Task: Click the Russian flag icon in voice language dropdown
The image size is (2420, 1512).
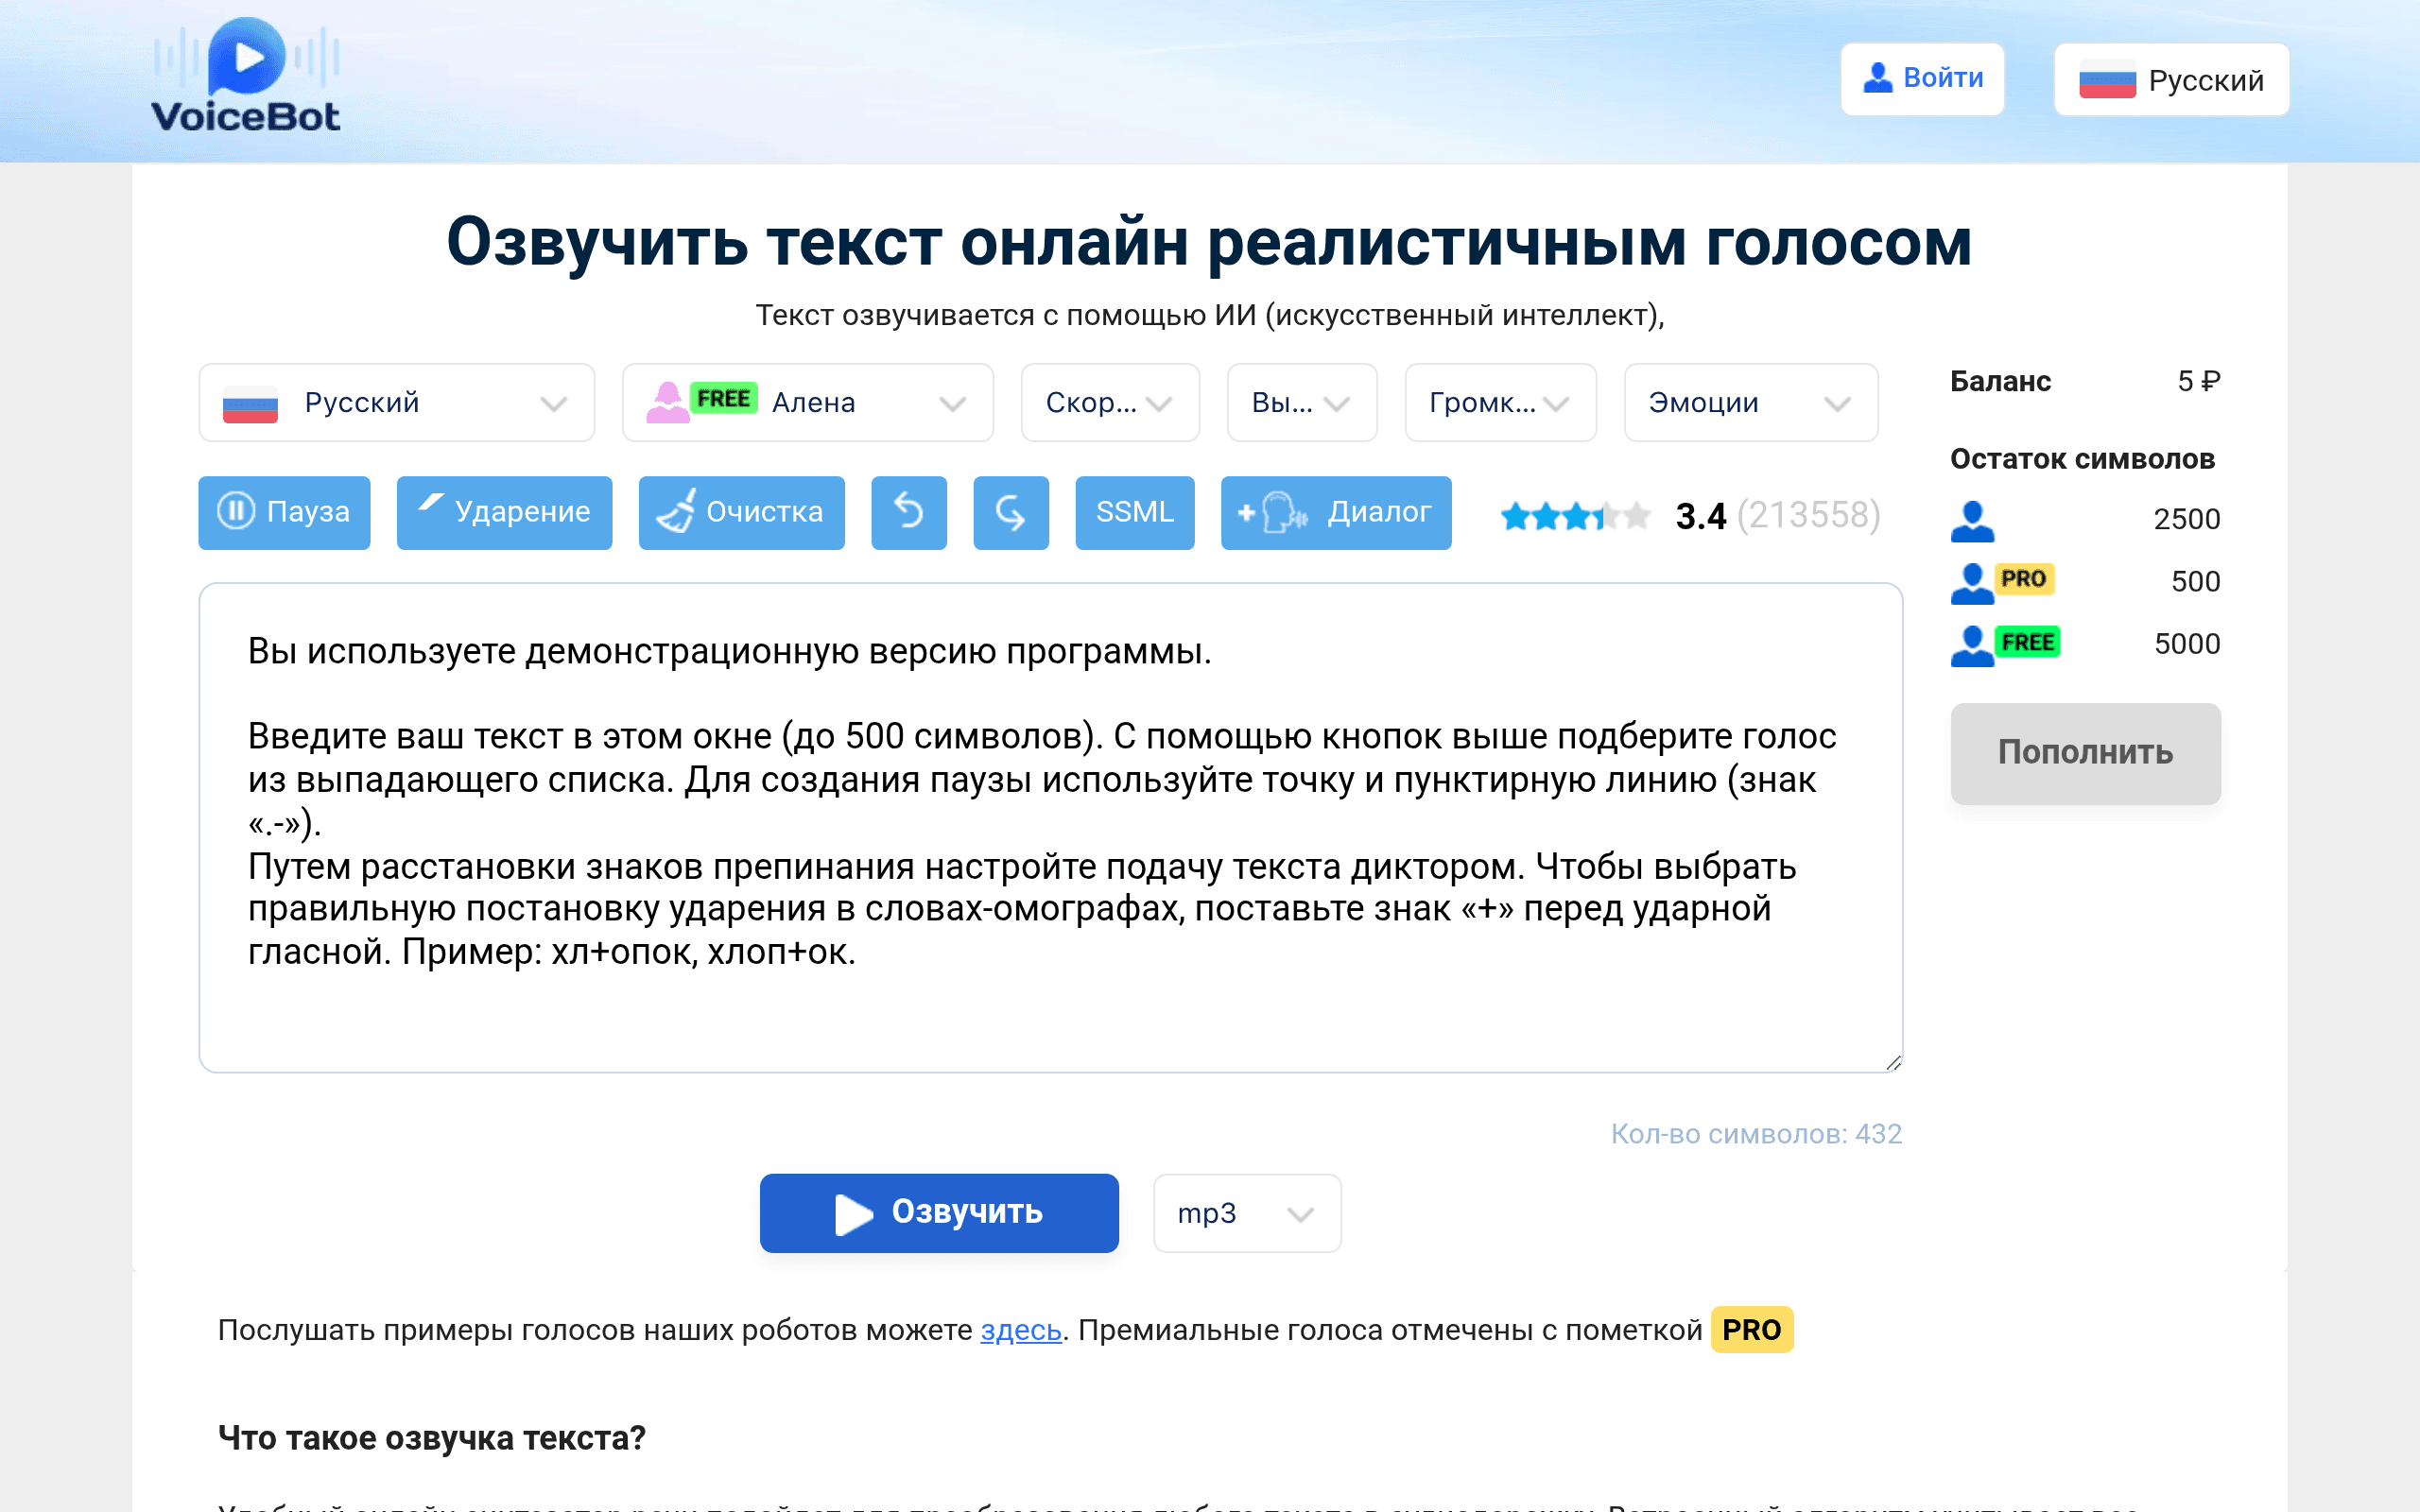Action: (x=250, y=404)
